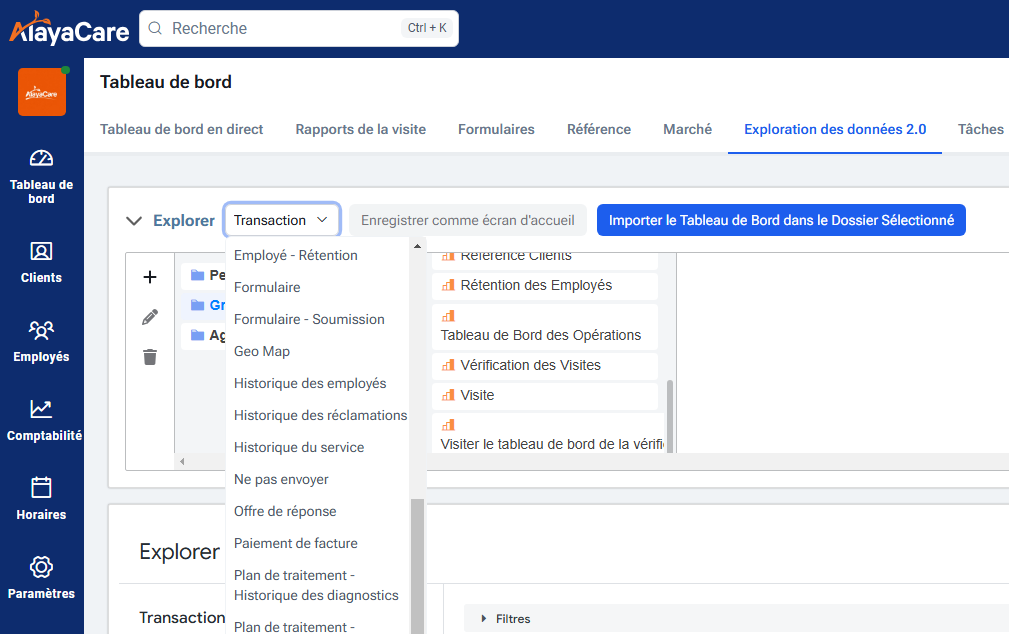This screenshot has width=1009, height=634.
Task: Open Visiter le tableau de bord item
Action: tap(548, 434)
